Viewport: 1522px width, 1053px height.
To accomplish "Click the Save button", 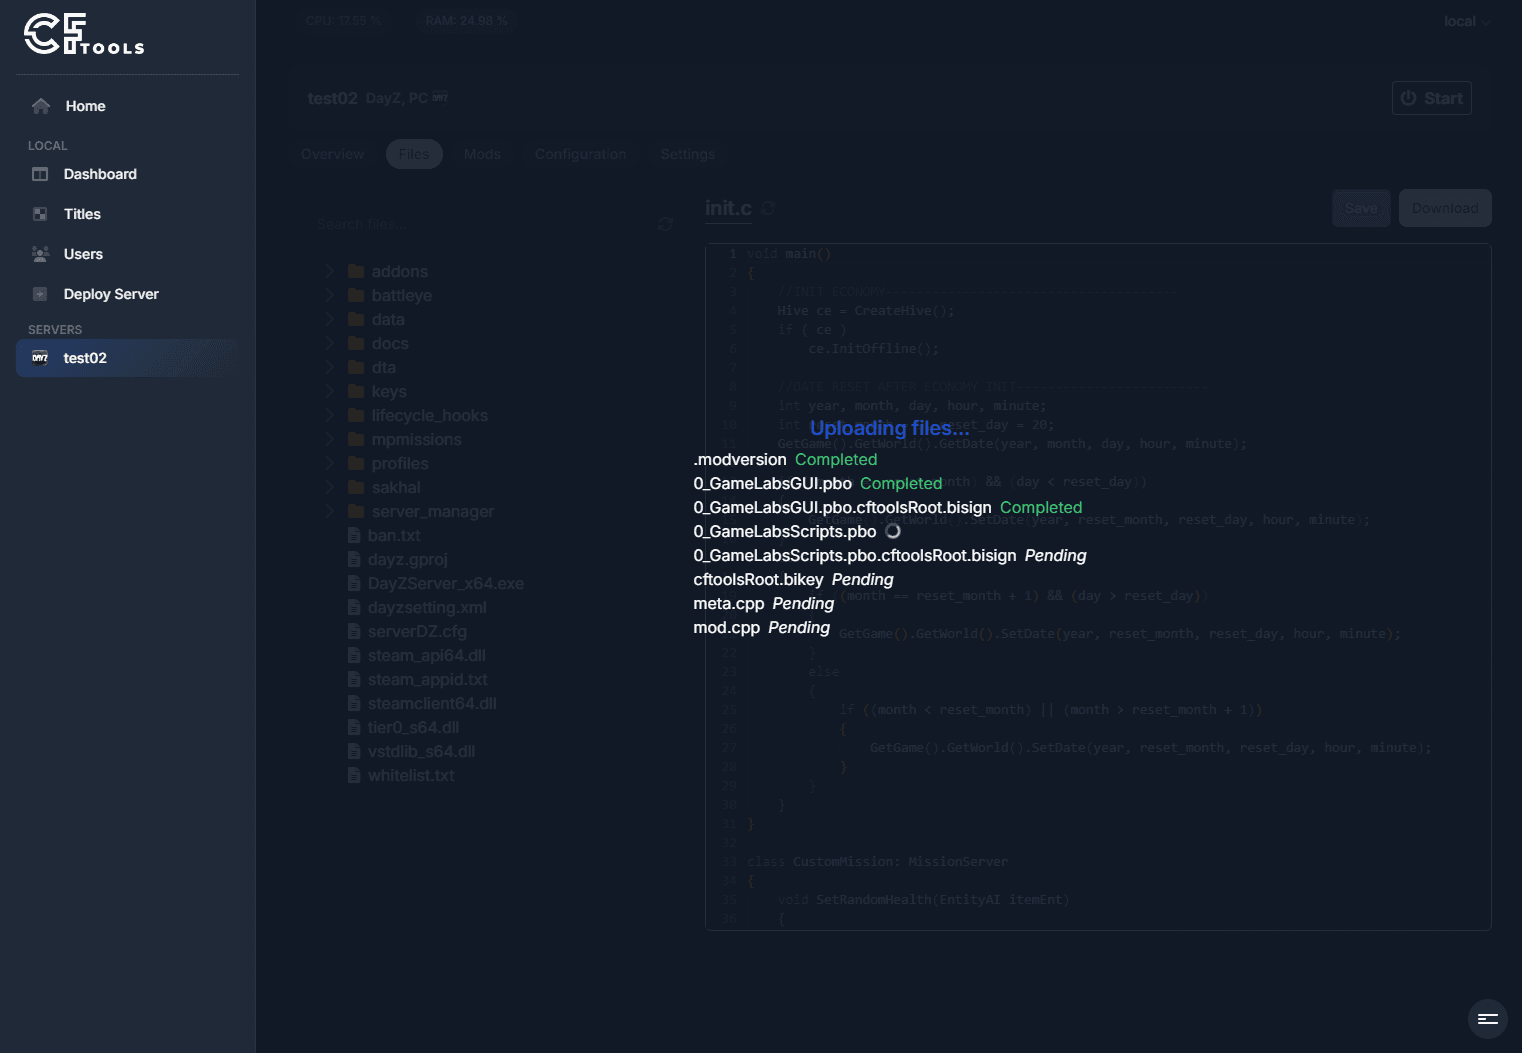I will 1361,208.
